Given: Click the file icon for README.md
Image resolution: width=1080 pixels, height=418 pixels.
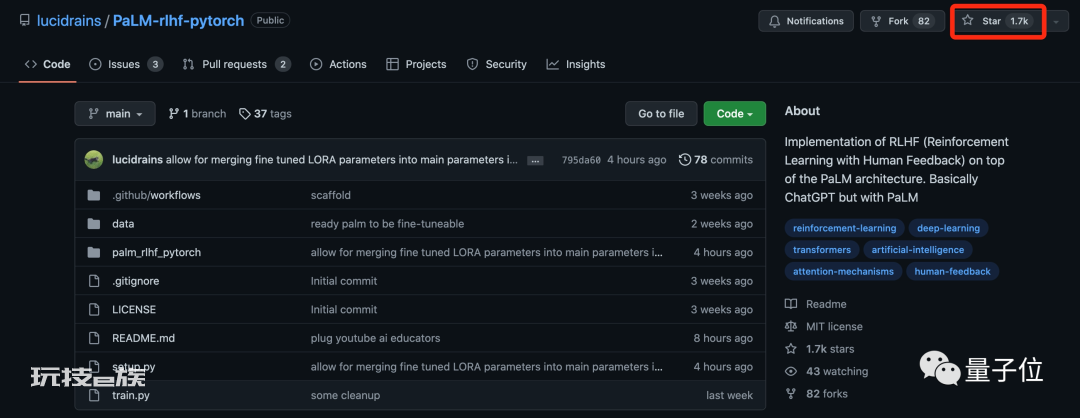Looking at the screenshot, I should click(94, 338).
